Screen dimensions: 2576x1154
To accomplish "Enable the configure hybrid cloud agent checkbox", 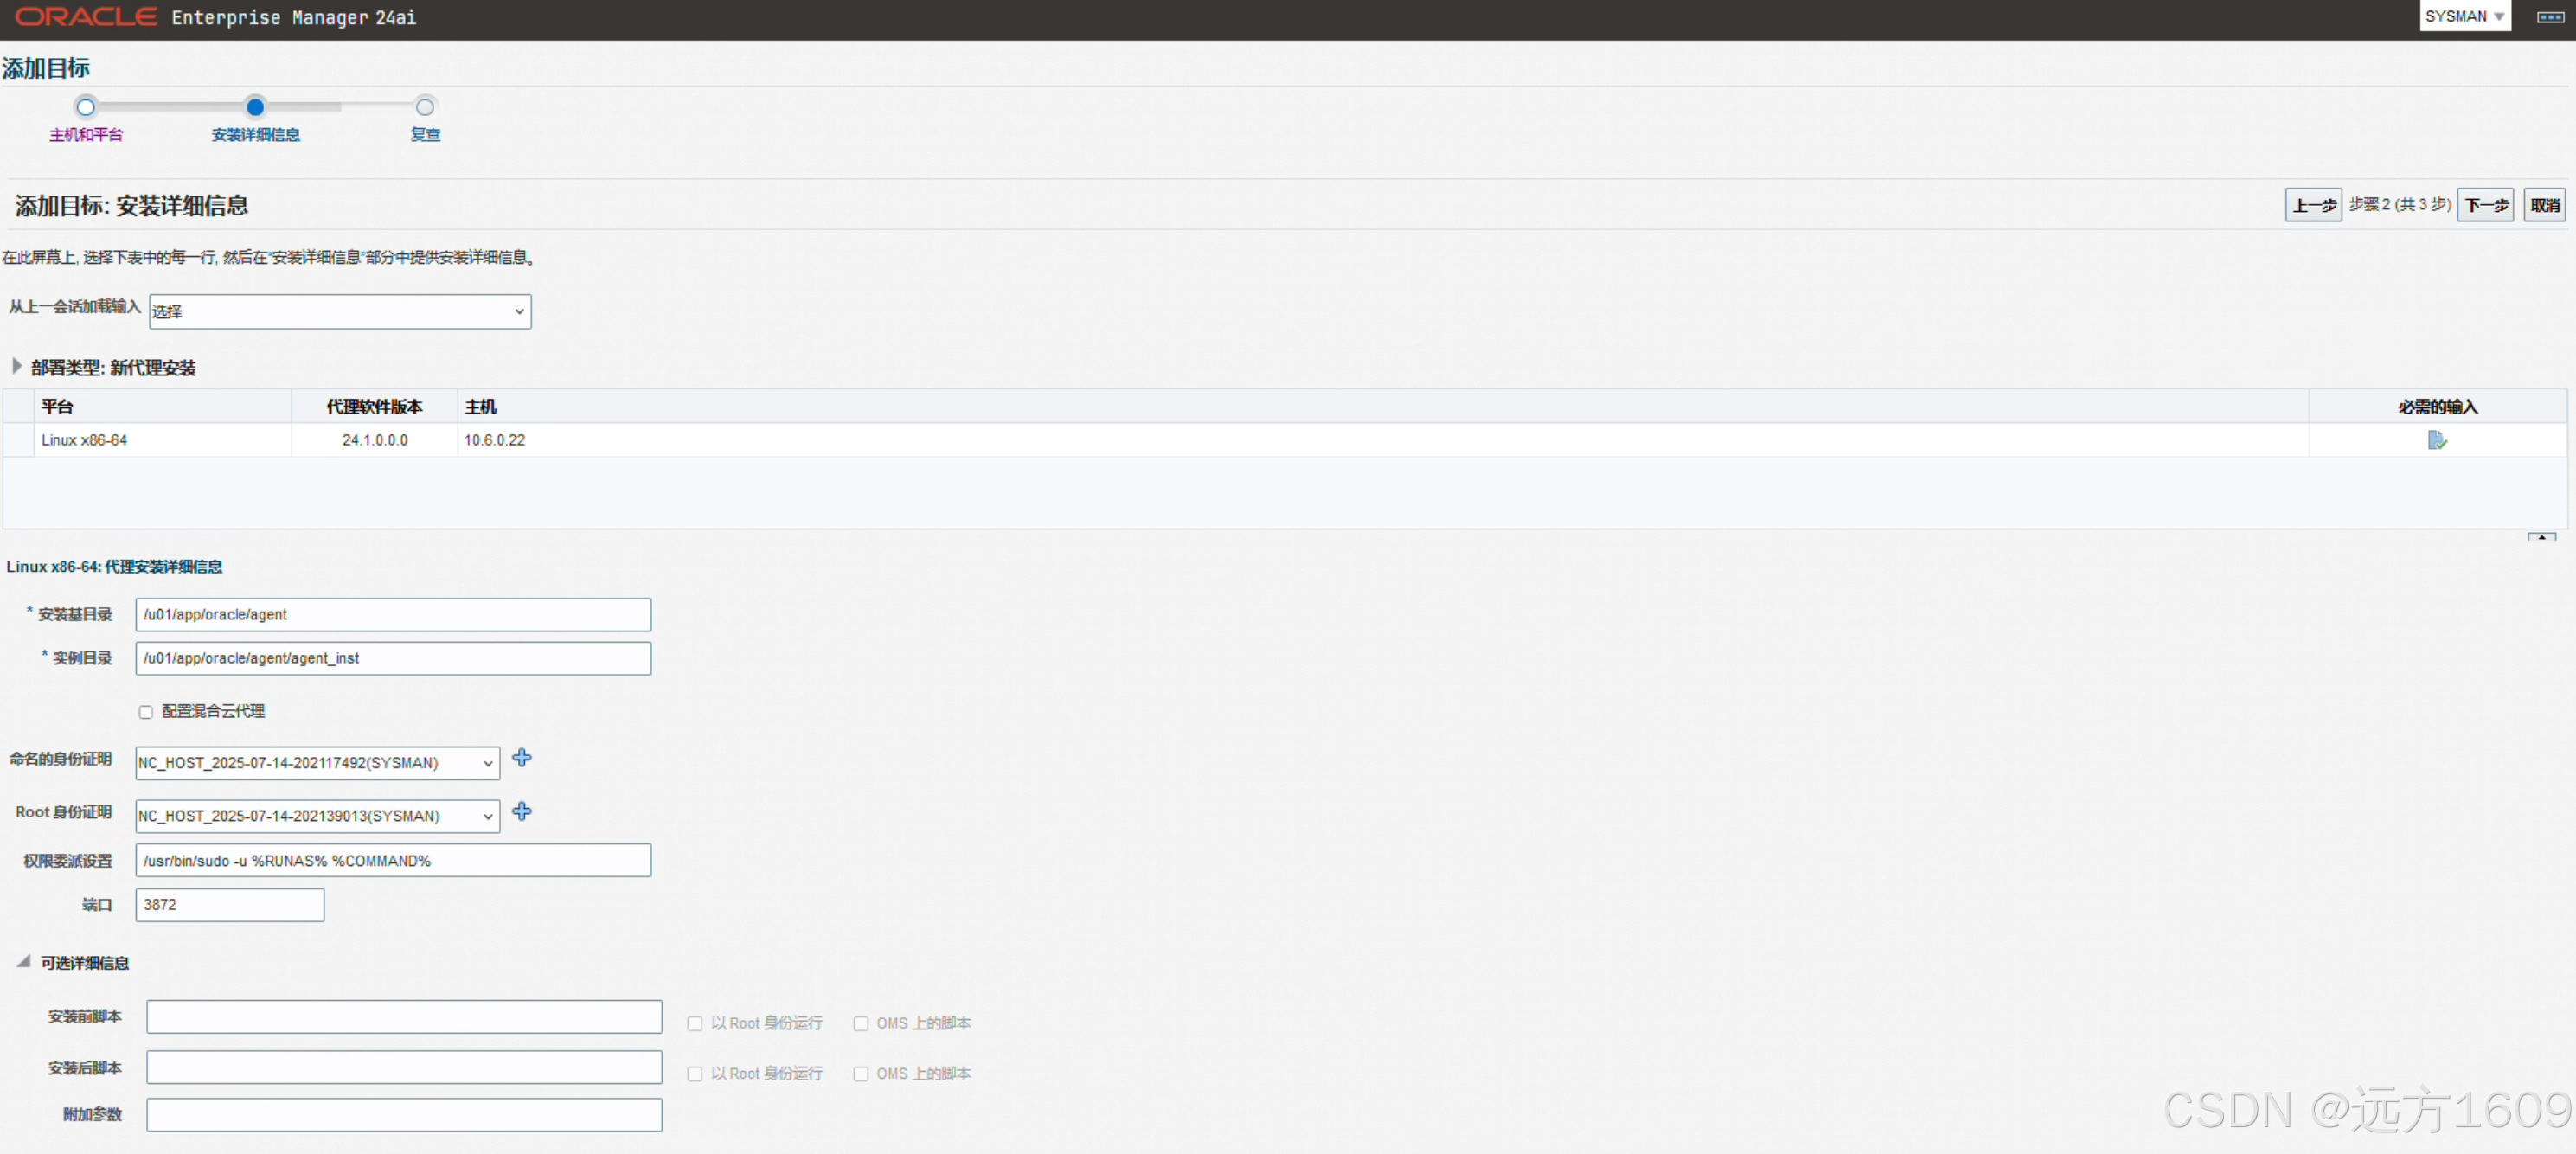I will coord(145,712).
